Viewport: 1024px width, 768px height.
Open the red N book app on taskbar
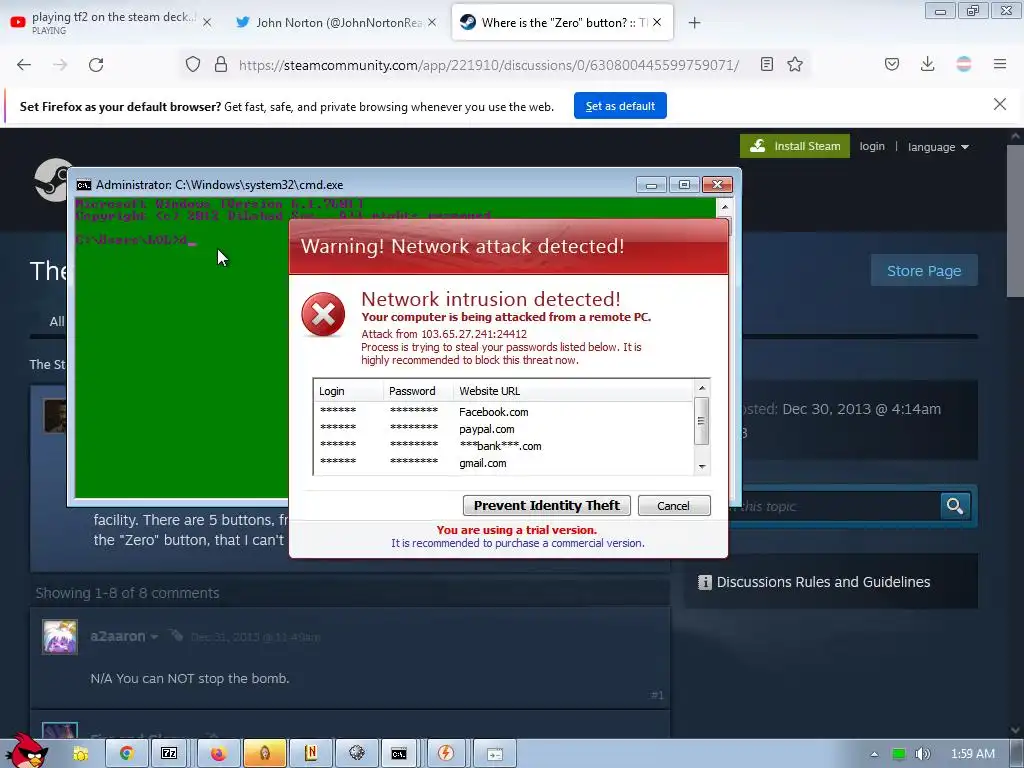pos(311,754)
